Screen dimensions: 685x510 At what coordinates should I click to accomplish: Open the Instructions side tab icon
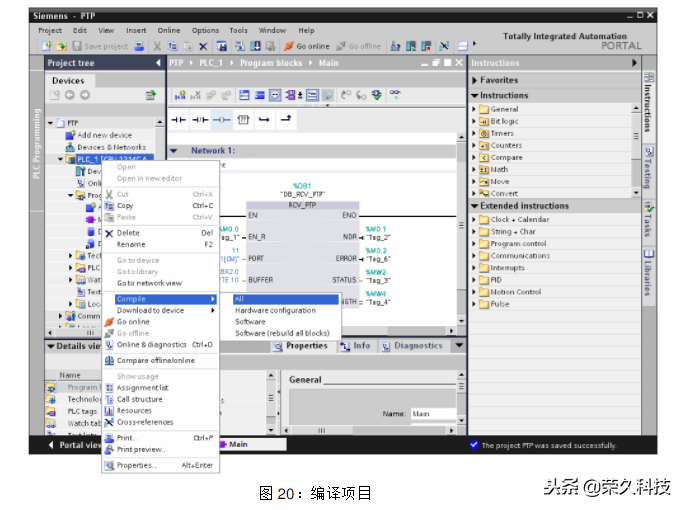click(x=649, y=78)
